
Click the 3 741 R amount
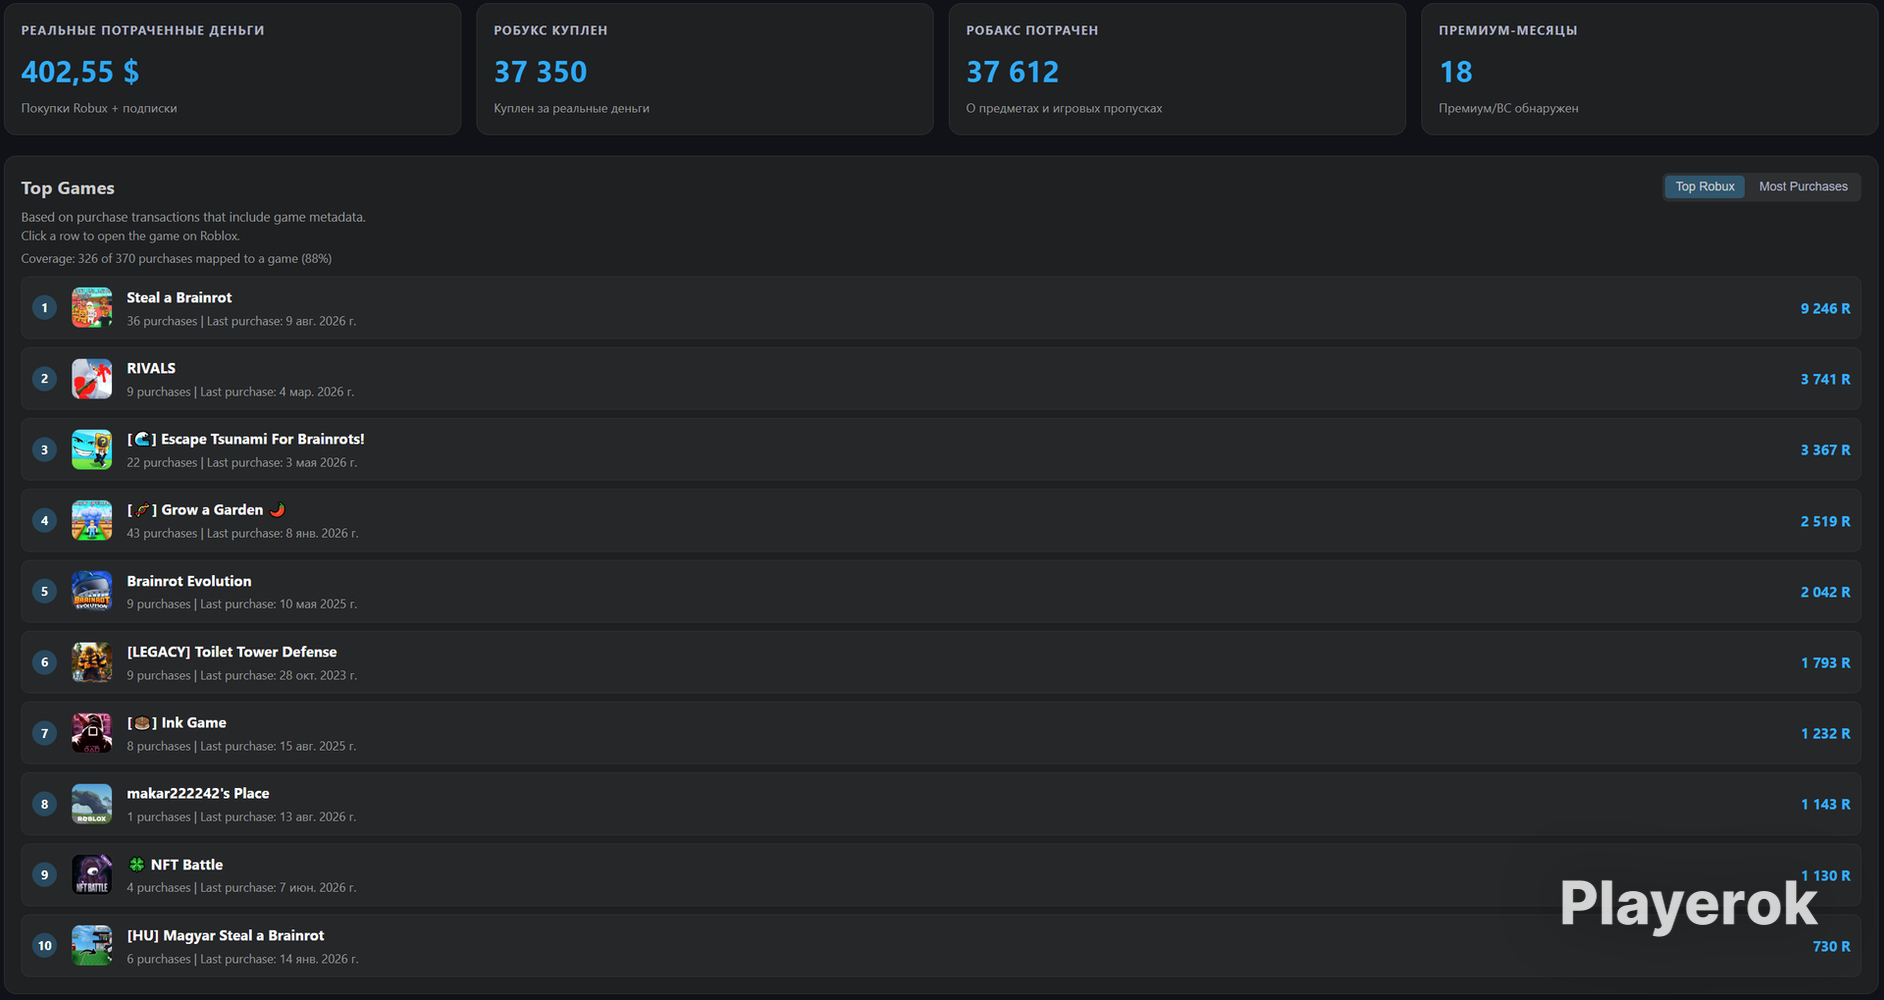[x=1826, y=380]
